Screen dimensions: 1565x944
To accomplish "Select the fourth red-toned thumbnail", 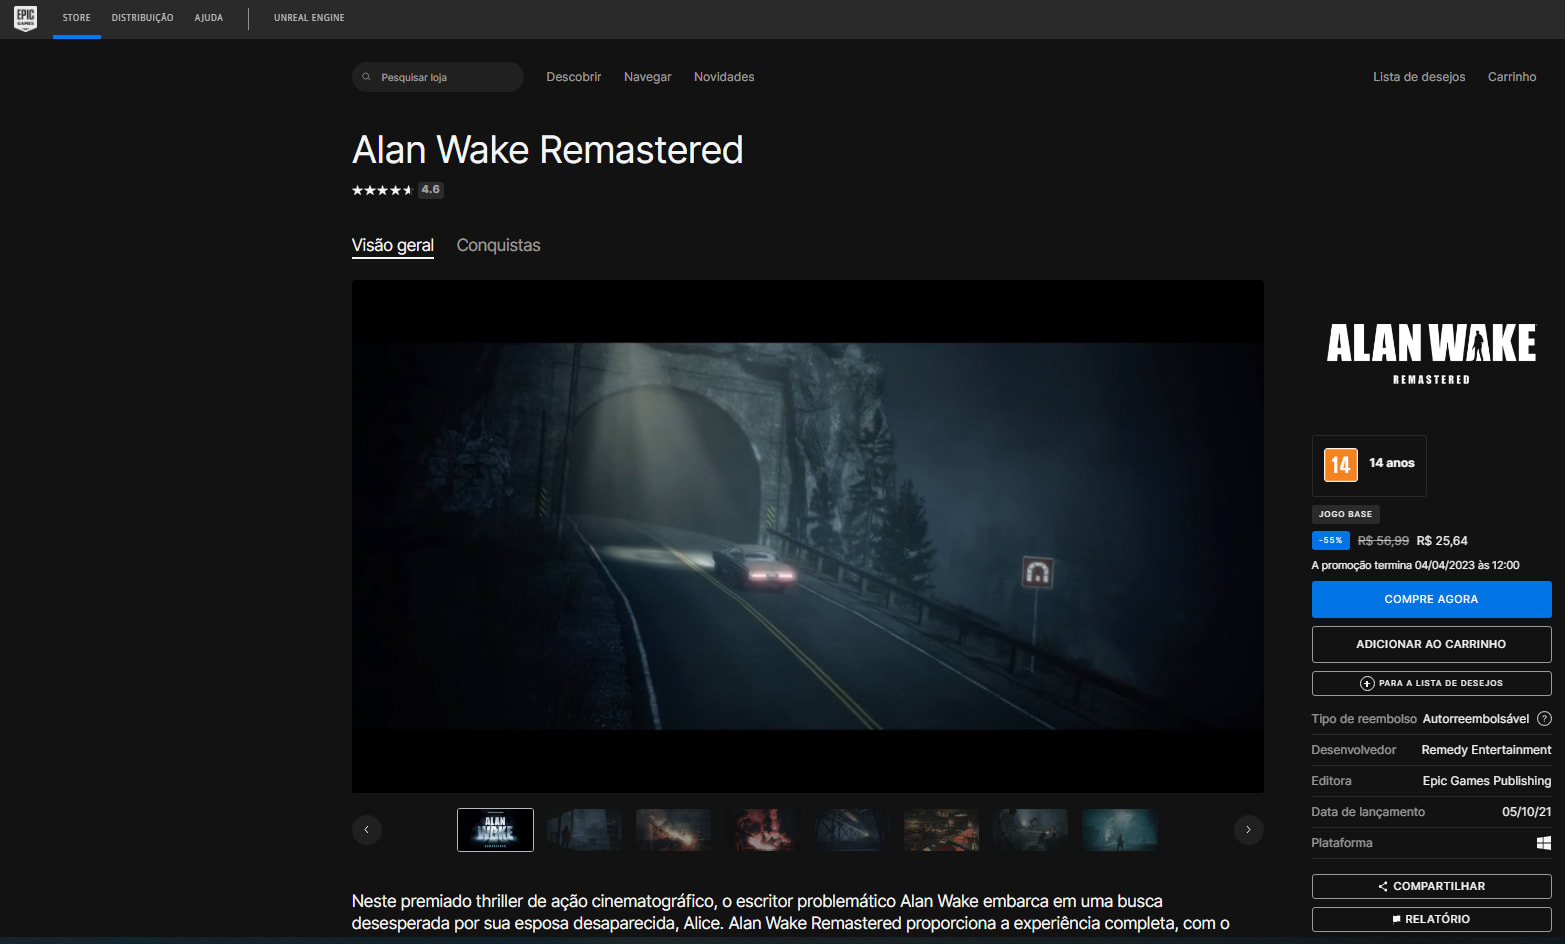I will click(x=763, y=830).
